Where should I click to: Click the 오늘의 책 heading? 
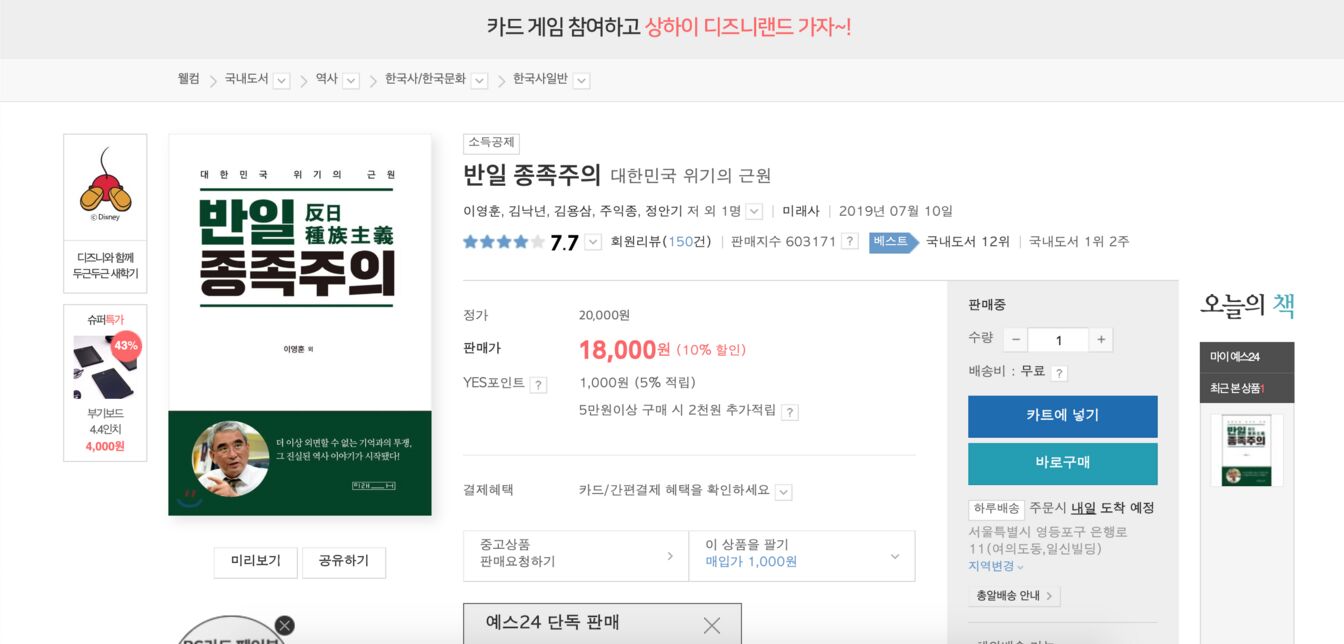(1247, 305)
